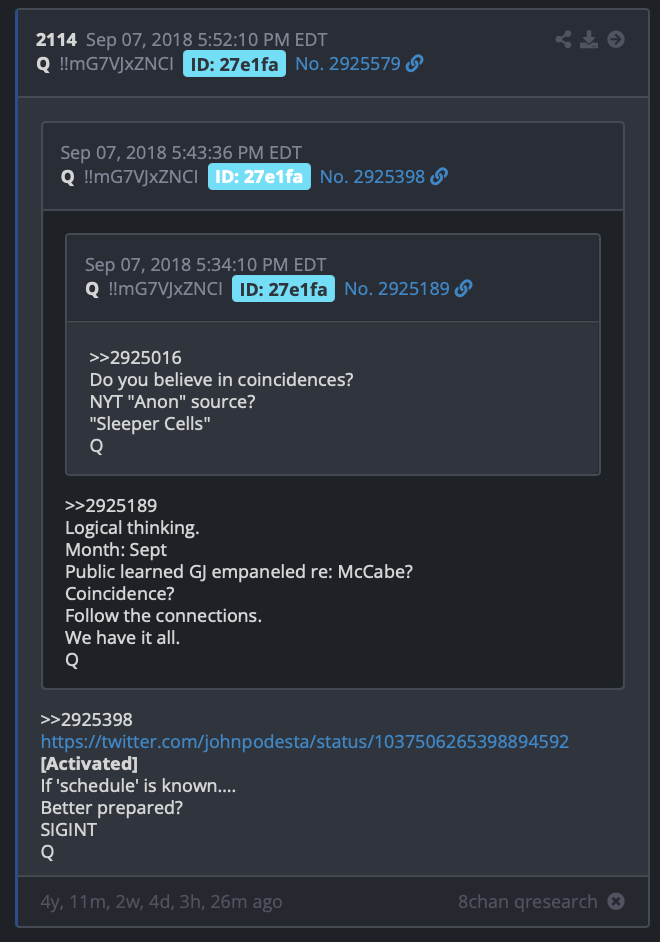Copy the link icon beside No. 2925579

414,64
